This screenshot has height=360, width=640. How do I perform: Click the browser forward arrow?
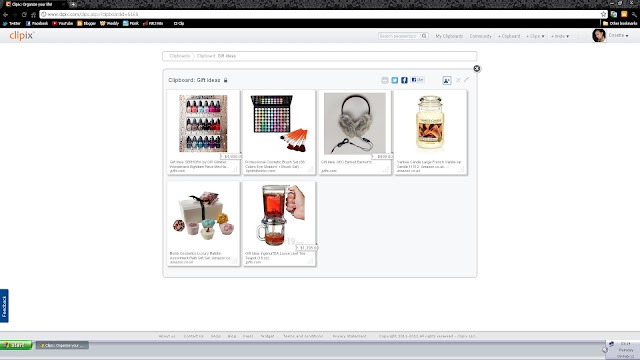15,14
